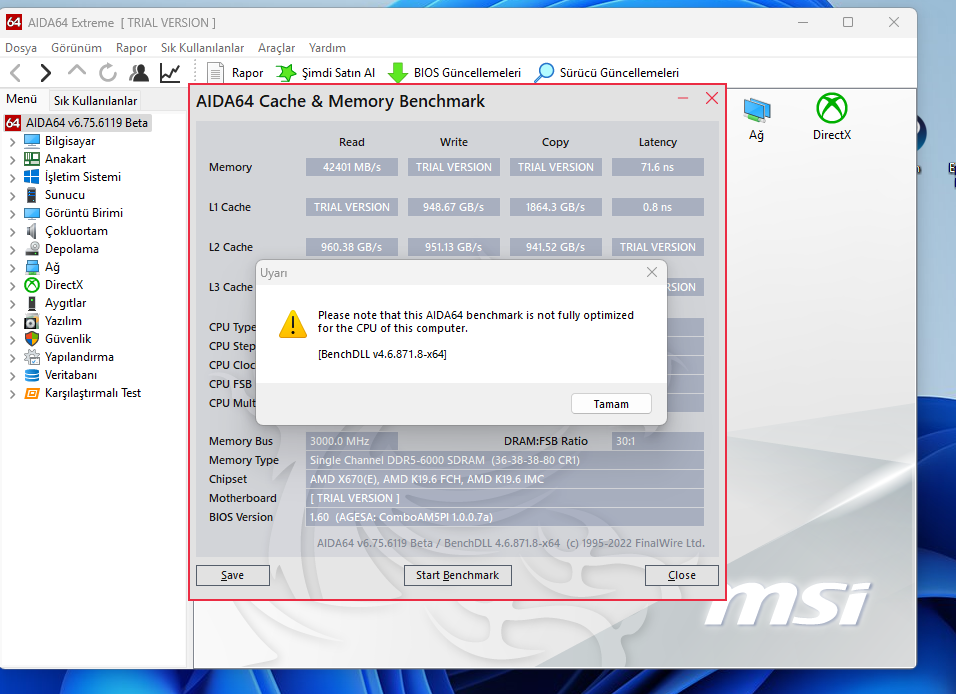
Task: Expand the tree's Ağ node chevron
Action: coord(12,268)
